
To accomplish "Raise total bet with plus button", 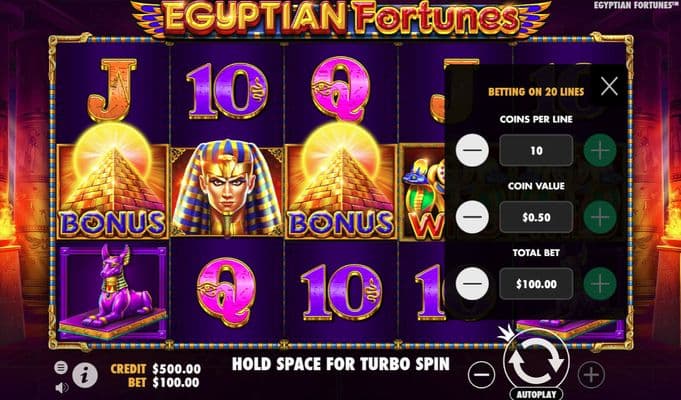I will pyautogui.click(x=600, y=284).
